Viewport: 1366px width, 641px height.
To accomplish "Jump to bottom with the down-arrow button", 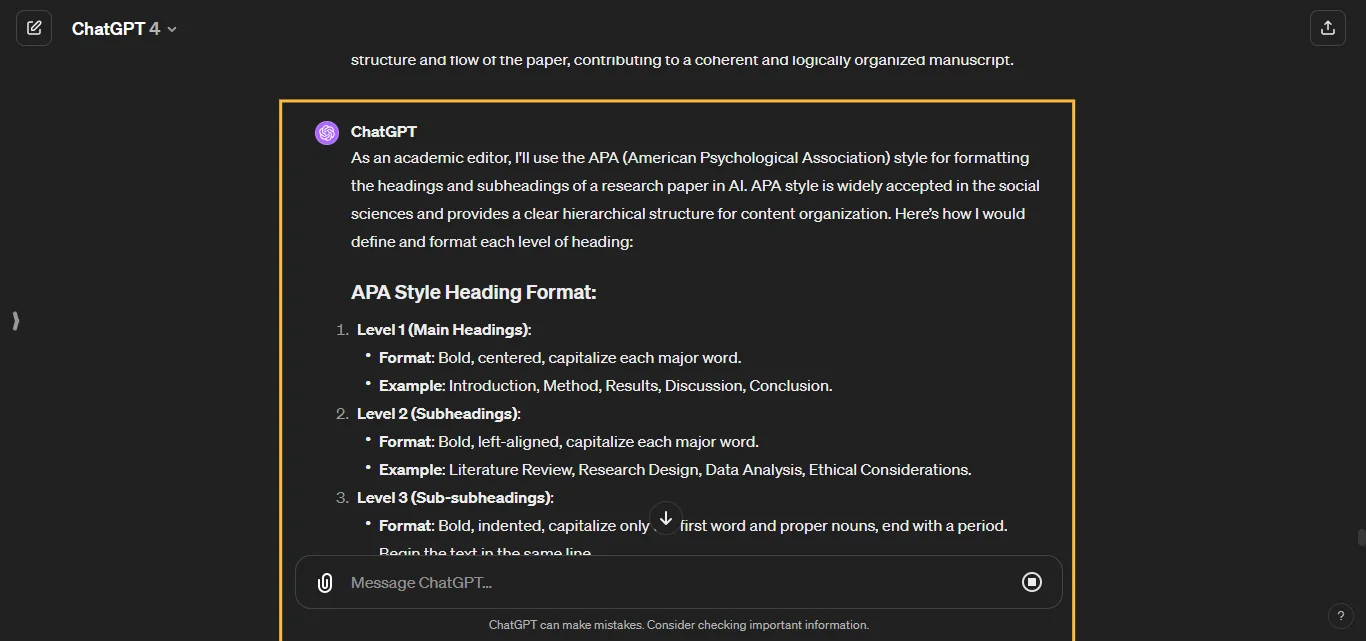I will [x=666, y=519].
